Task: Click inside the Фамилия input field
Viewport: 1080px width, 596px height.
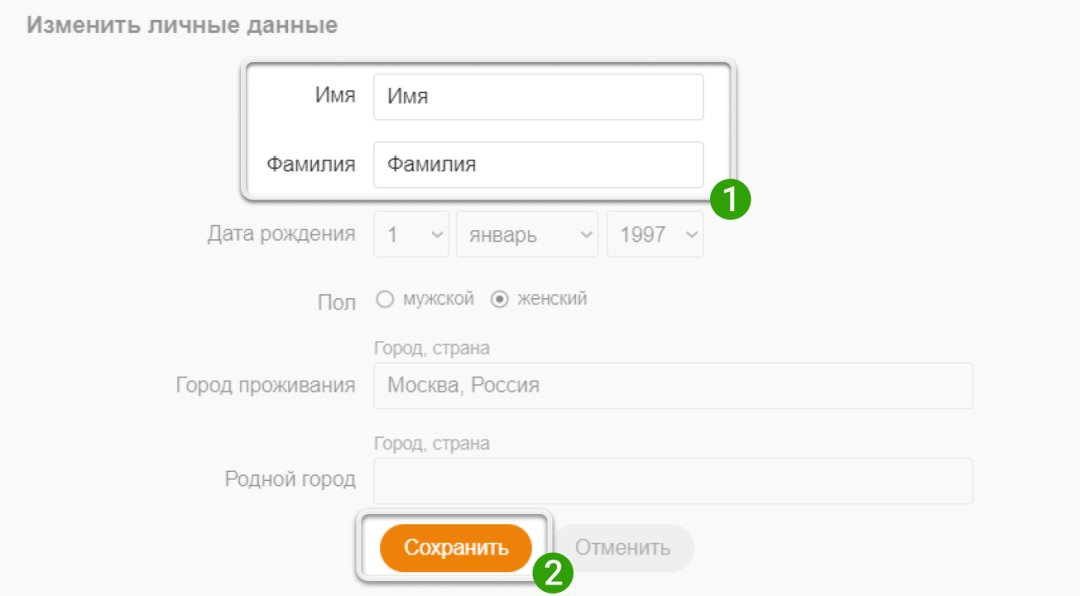Action: [x=538, y=165]
